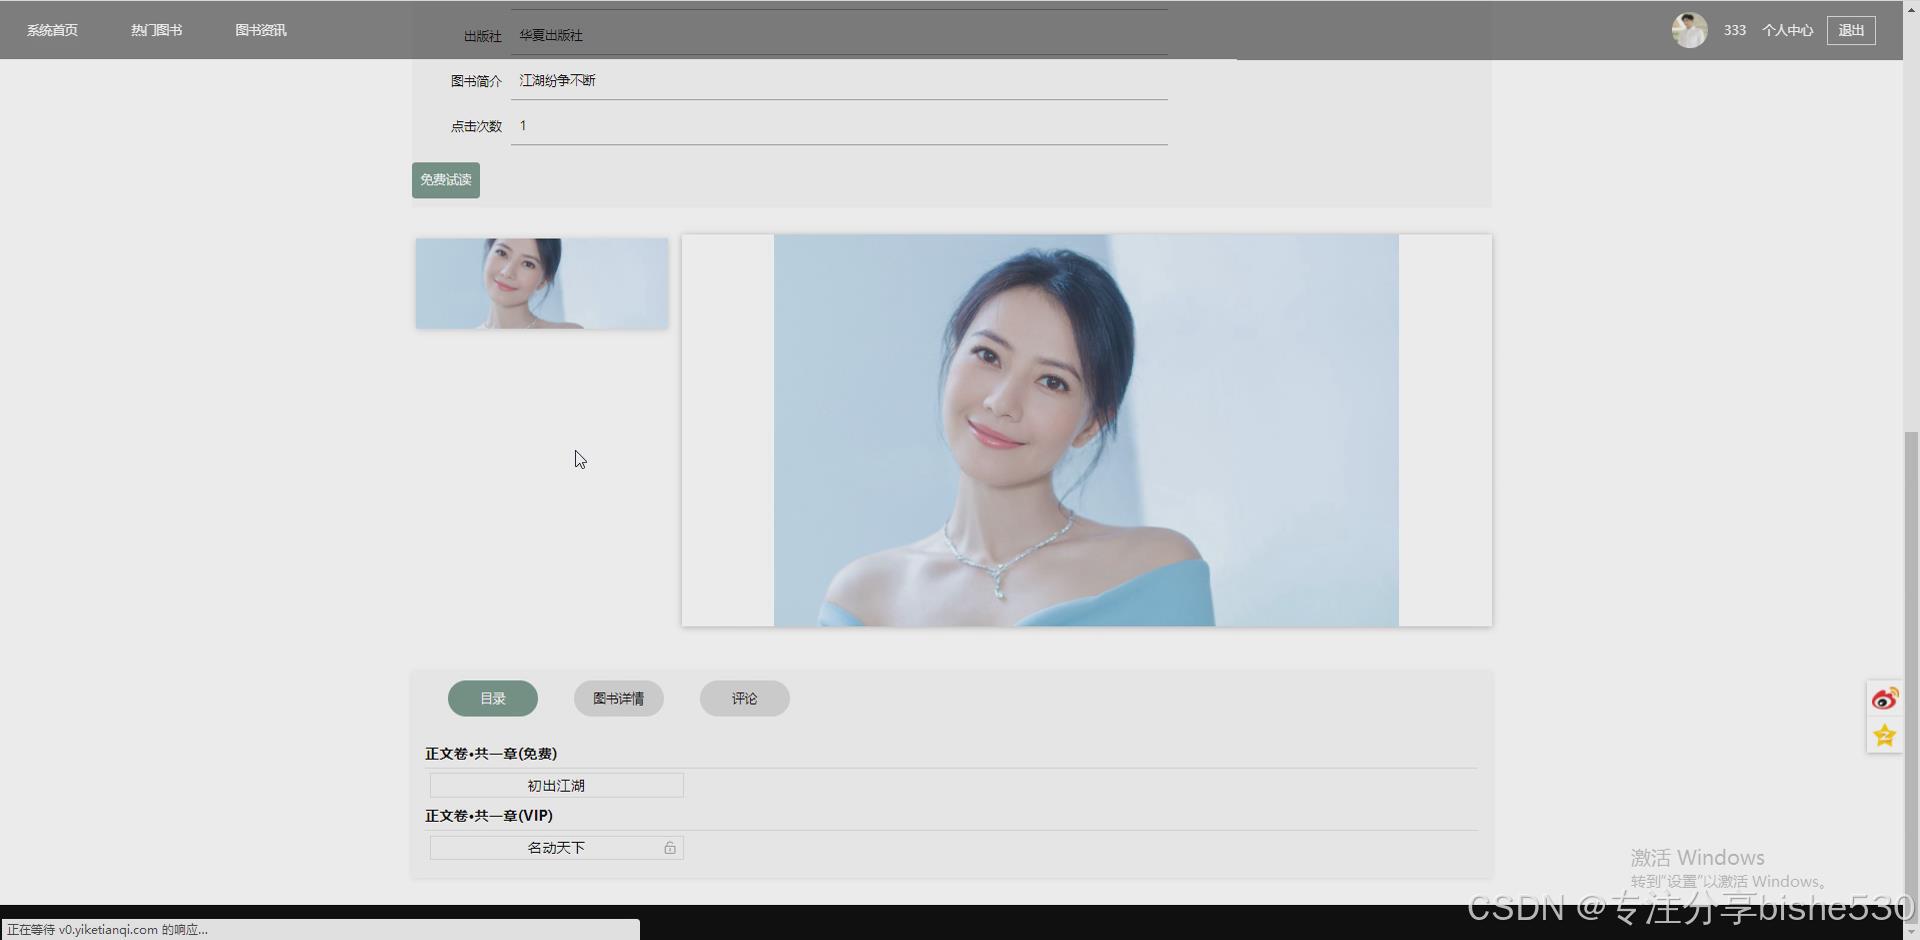
Task: Click the 出版社 field showing 华夏出版社
Action: click(839, 35)
